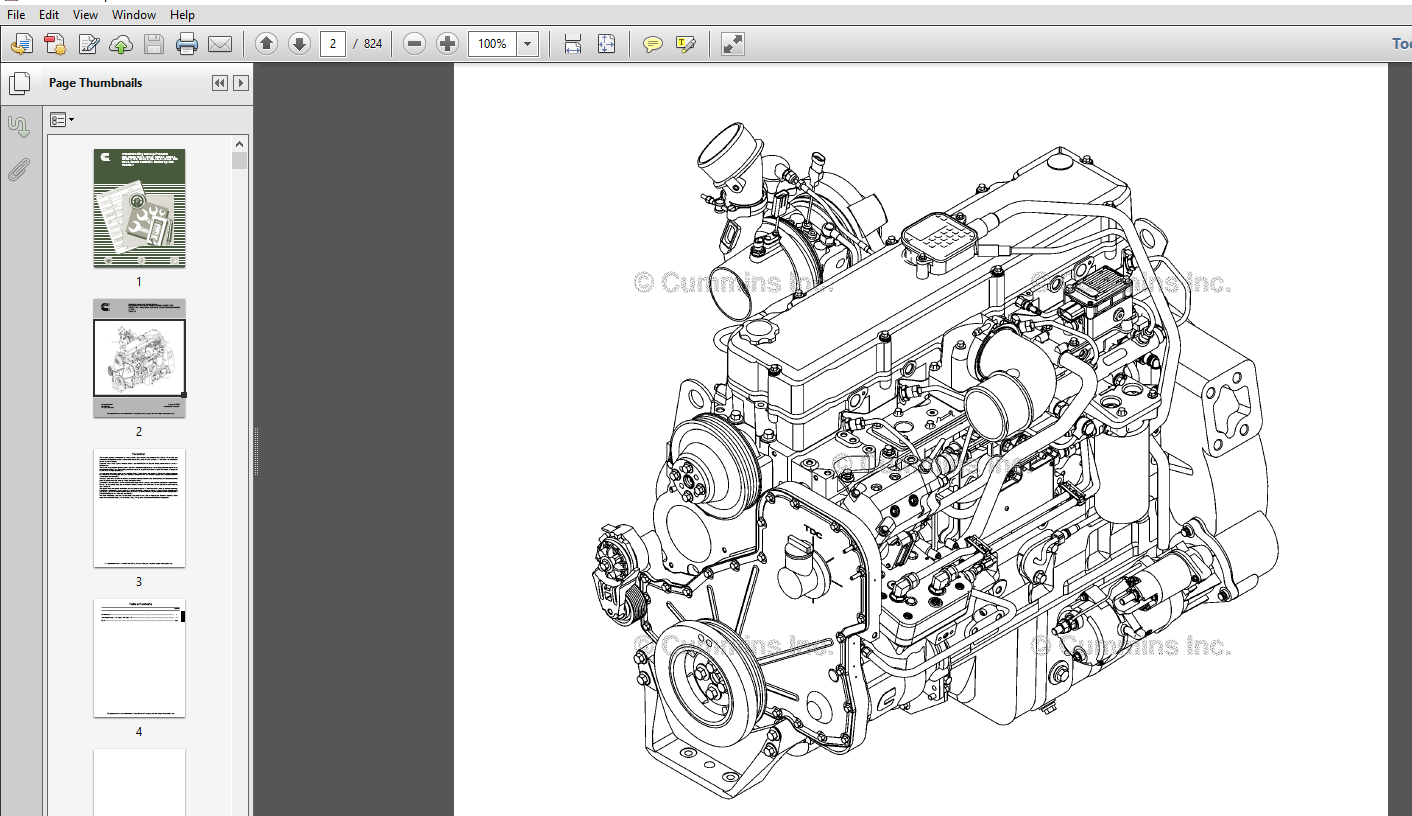The width and height of the screenshot is (1412, 816).
Task: Click the cloud upload icon
Action: coord(121,44)
